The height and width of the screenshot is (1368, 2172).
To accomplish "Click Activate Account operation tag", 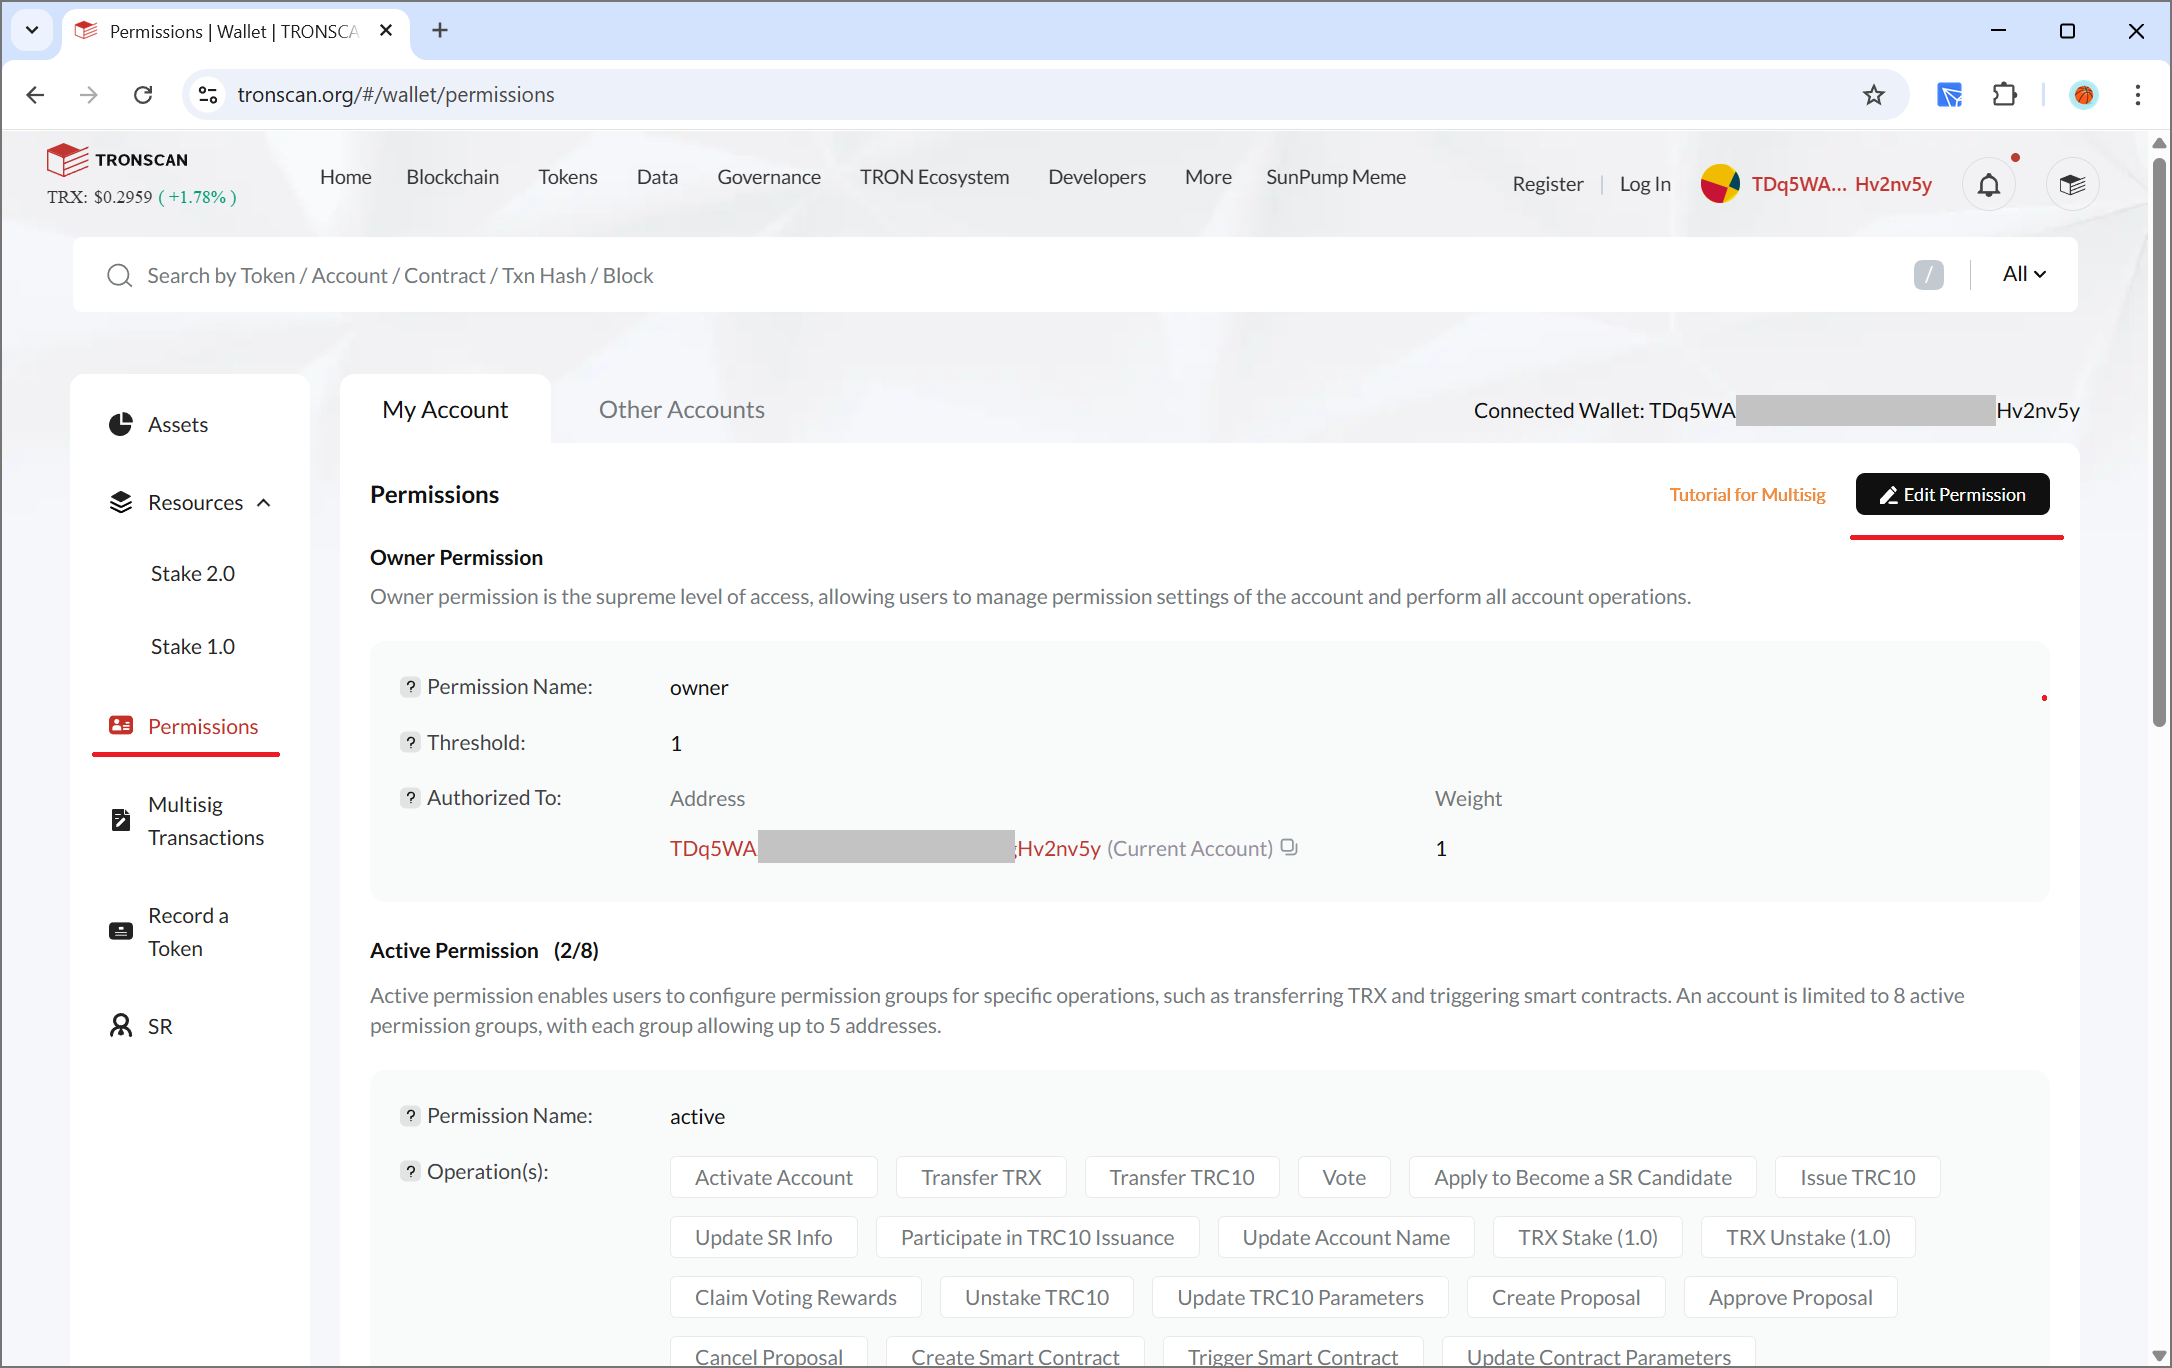I will 773,1178.
